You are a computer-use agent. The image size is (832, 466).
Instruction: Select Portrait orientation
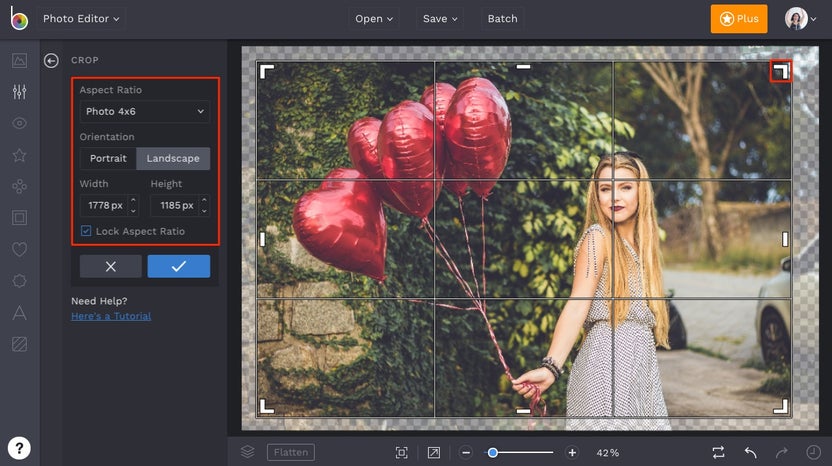[108, 158]
